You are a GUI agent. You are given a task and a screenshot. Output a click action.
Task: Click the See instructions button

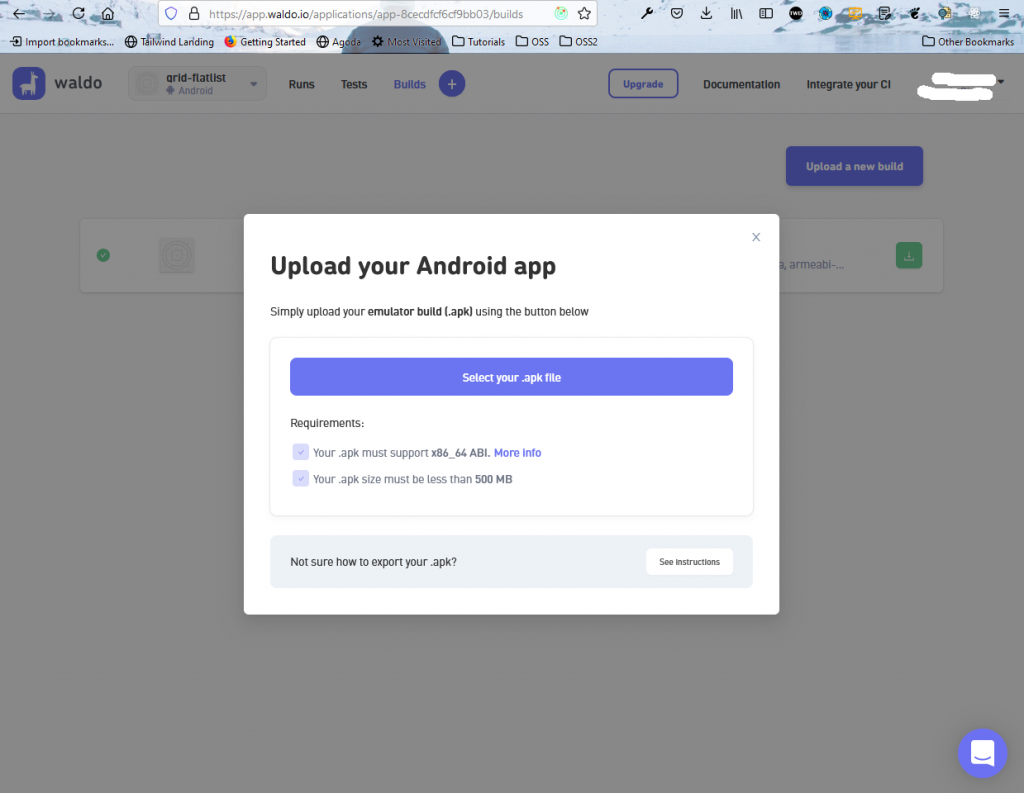pyautogui.click(x=689, y=562)
